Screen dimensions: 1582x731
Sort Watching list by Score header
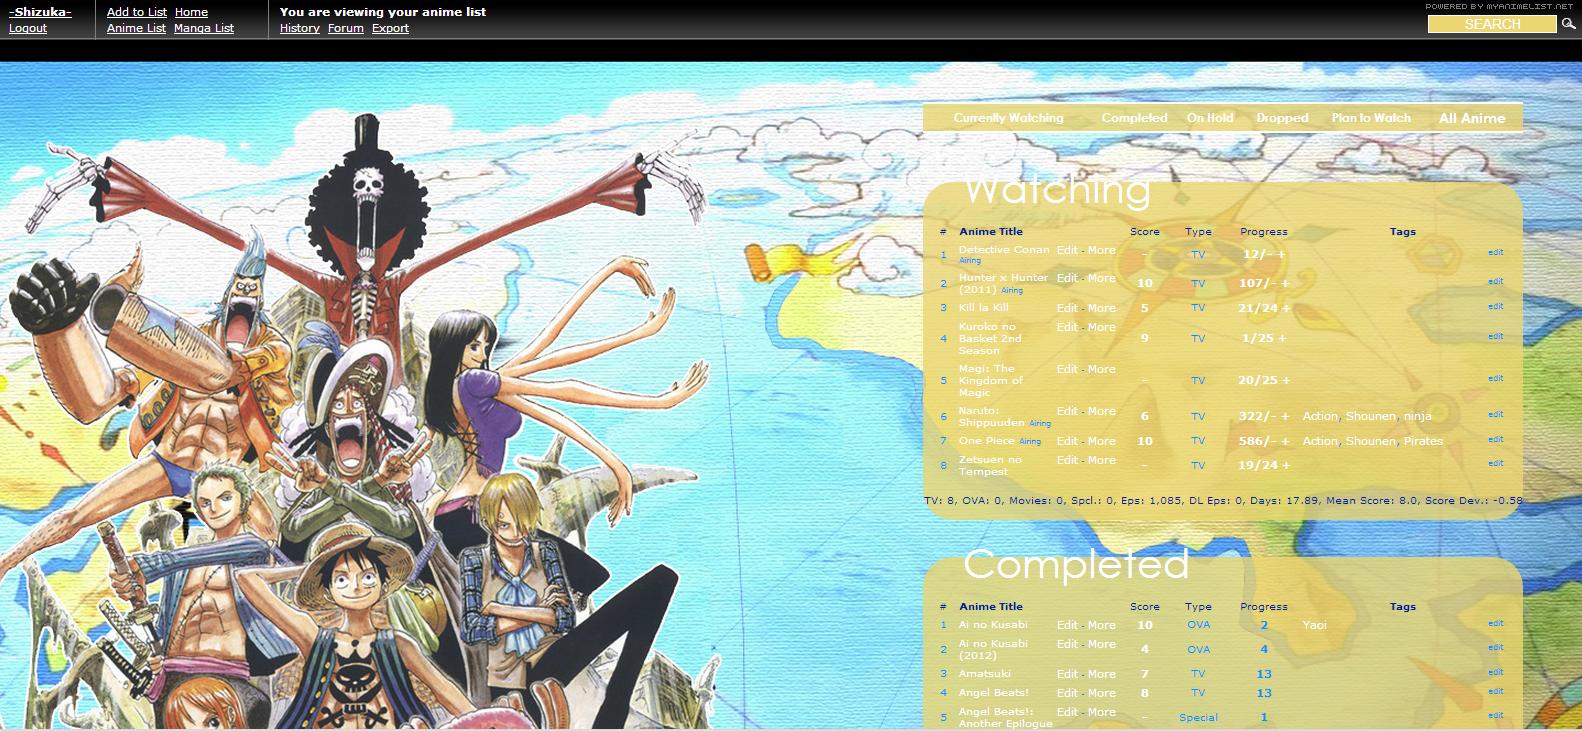tap(1145, 231)
